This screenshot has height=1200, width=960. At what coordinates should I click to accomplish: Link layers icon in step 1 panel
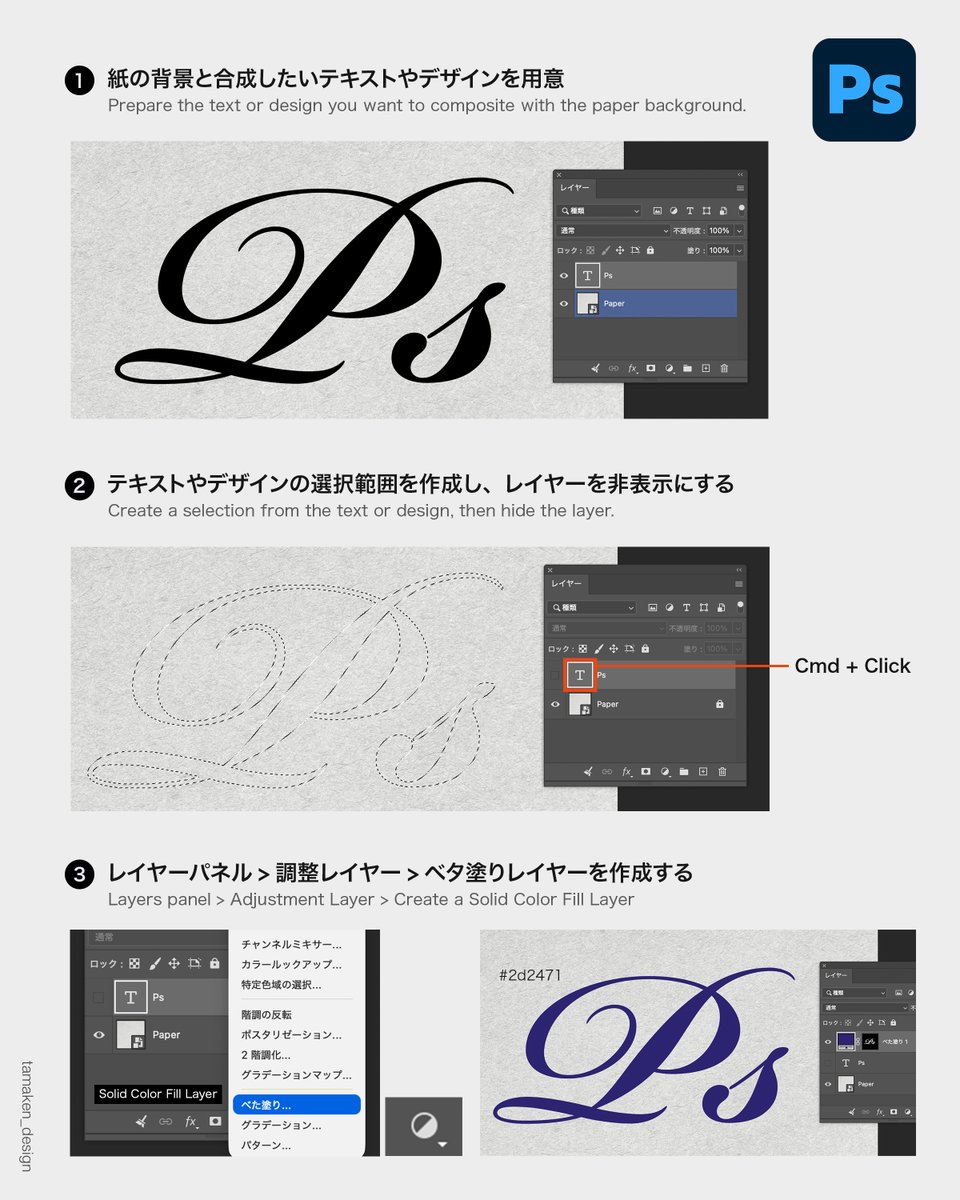click(614, 368)
